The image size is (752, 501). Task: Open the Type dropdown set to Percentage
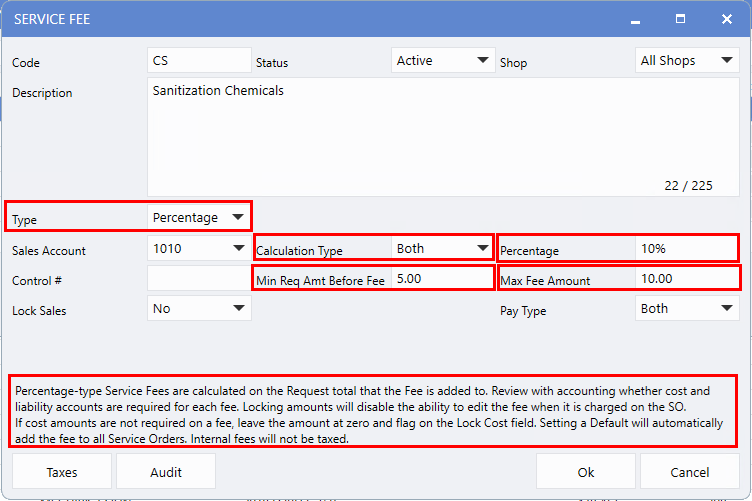coord(199,217)
